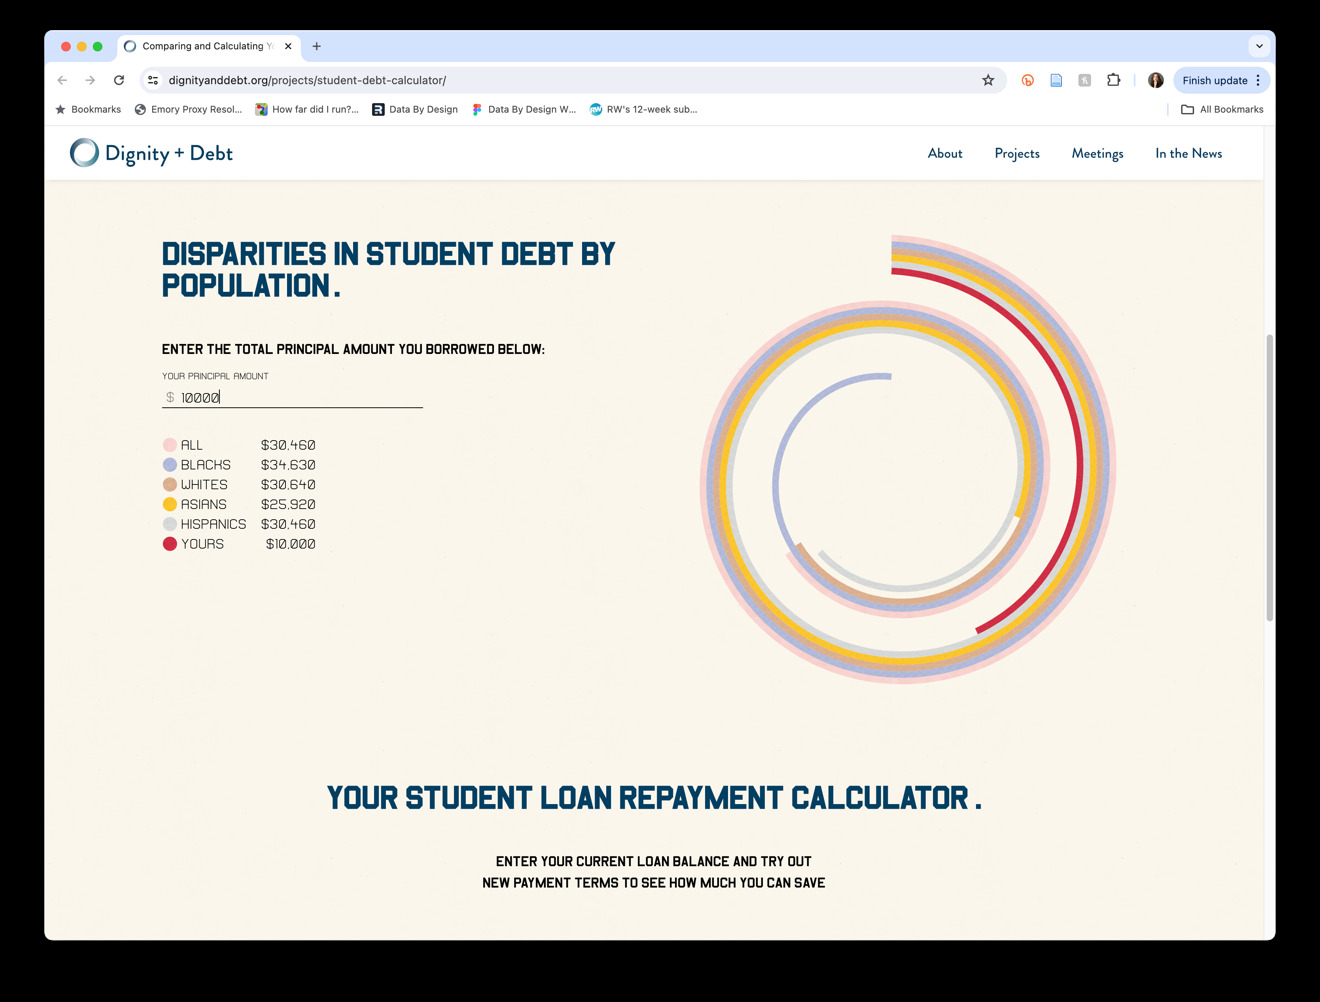1320x1002 pixels.
Task: Open the Chrome Extensions puzzle icon
Action: (1113, 80)
